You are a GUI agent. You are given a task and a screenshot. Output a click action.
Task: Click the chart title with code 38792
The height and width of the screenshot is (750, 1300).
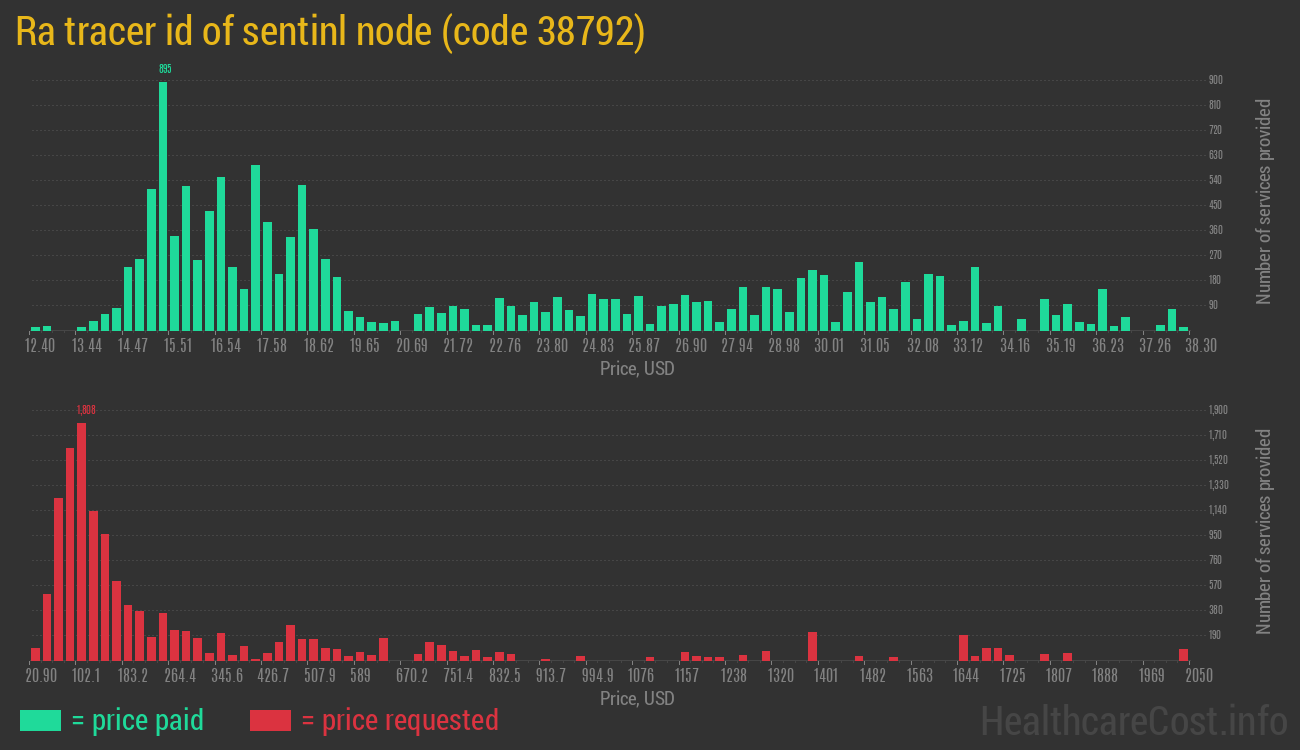[330, 32]
